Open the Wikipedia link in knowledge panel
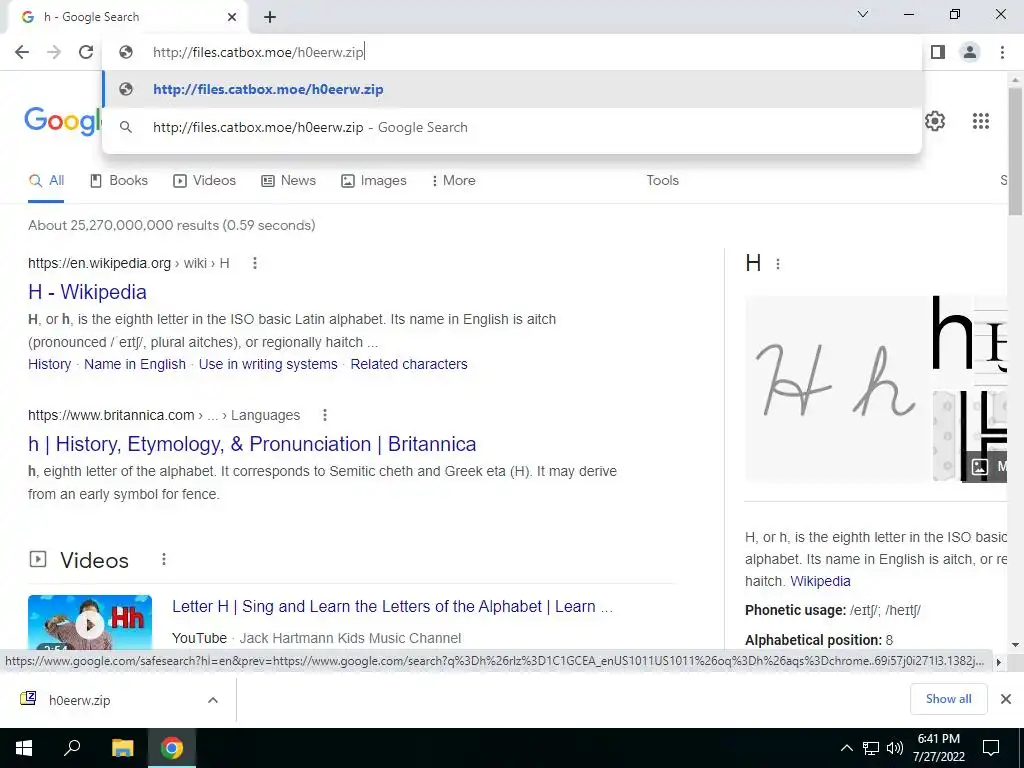The image size is (1024, 768). click(x=820, y=581)
